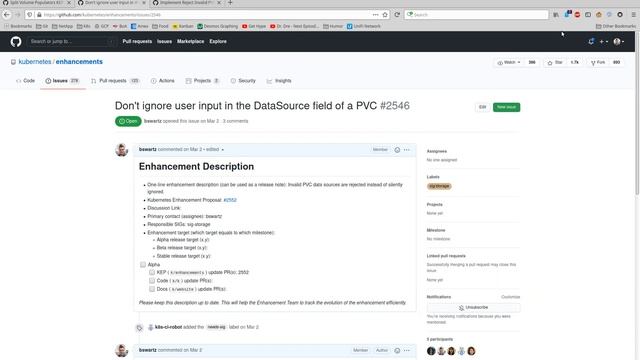
Task: Fork the repository
Action: point(598,62)
